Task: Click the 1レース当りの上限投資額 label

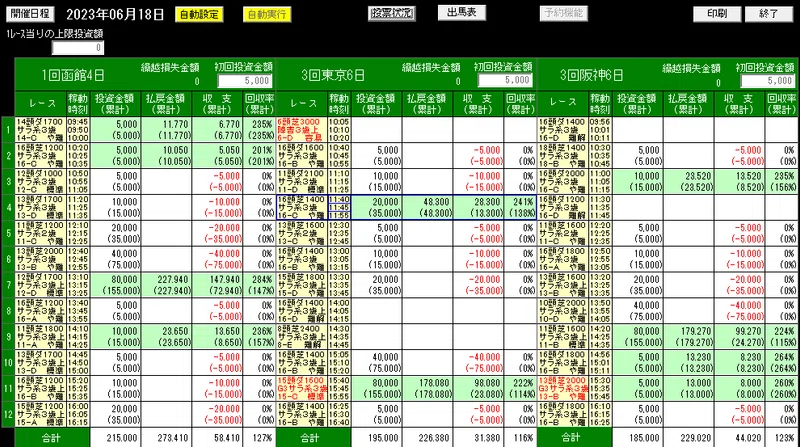Action: click(55, 34)
